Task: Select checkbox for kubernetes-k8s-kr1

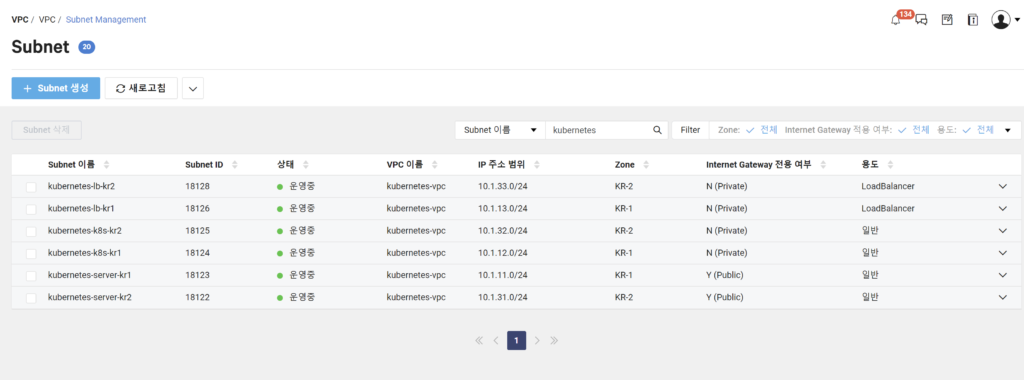Action: (31, 253)
